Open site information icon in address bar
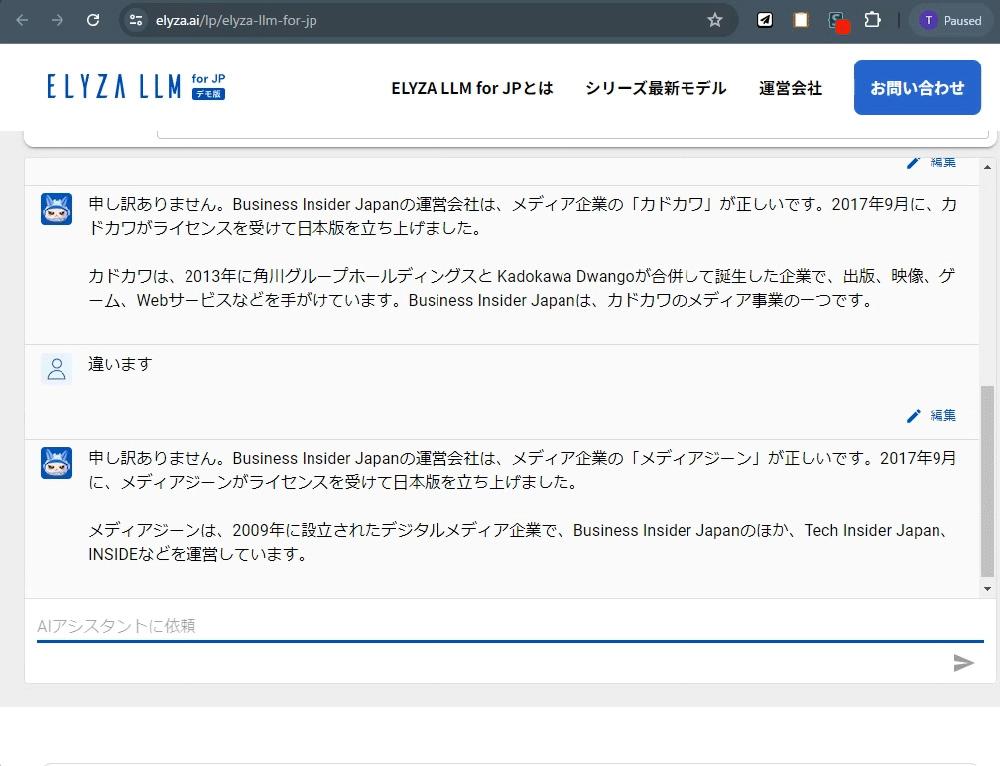1000x766 pixels. [x=136, y=20]
